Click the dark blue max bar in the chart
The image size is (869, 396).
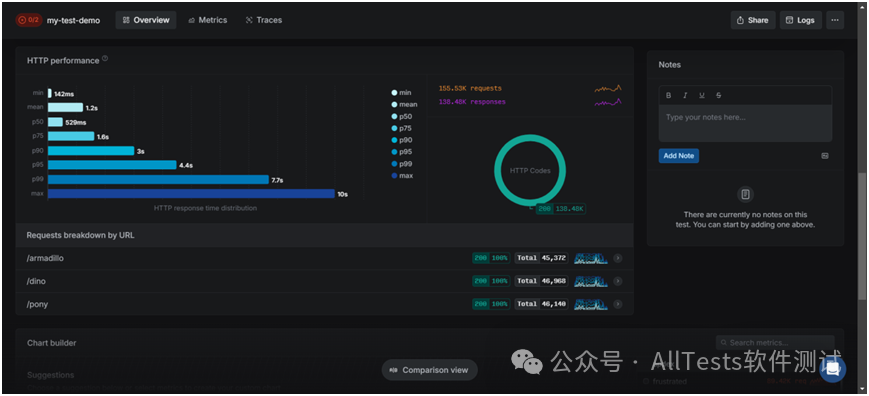(x=191, y=194)
